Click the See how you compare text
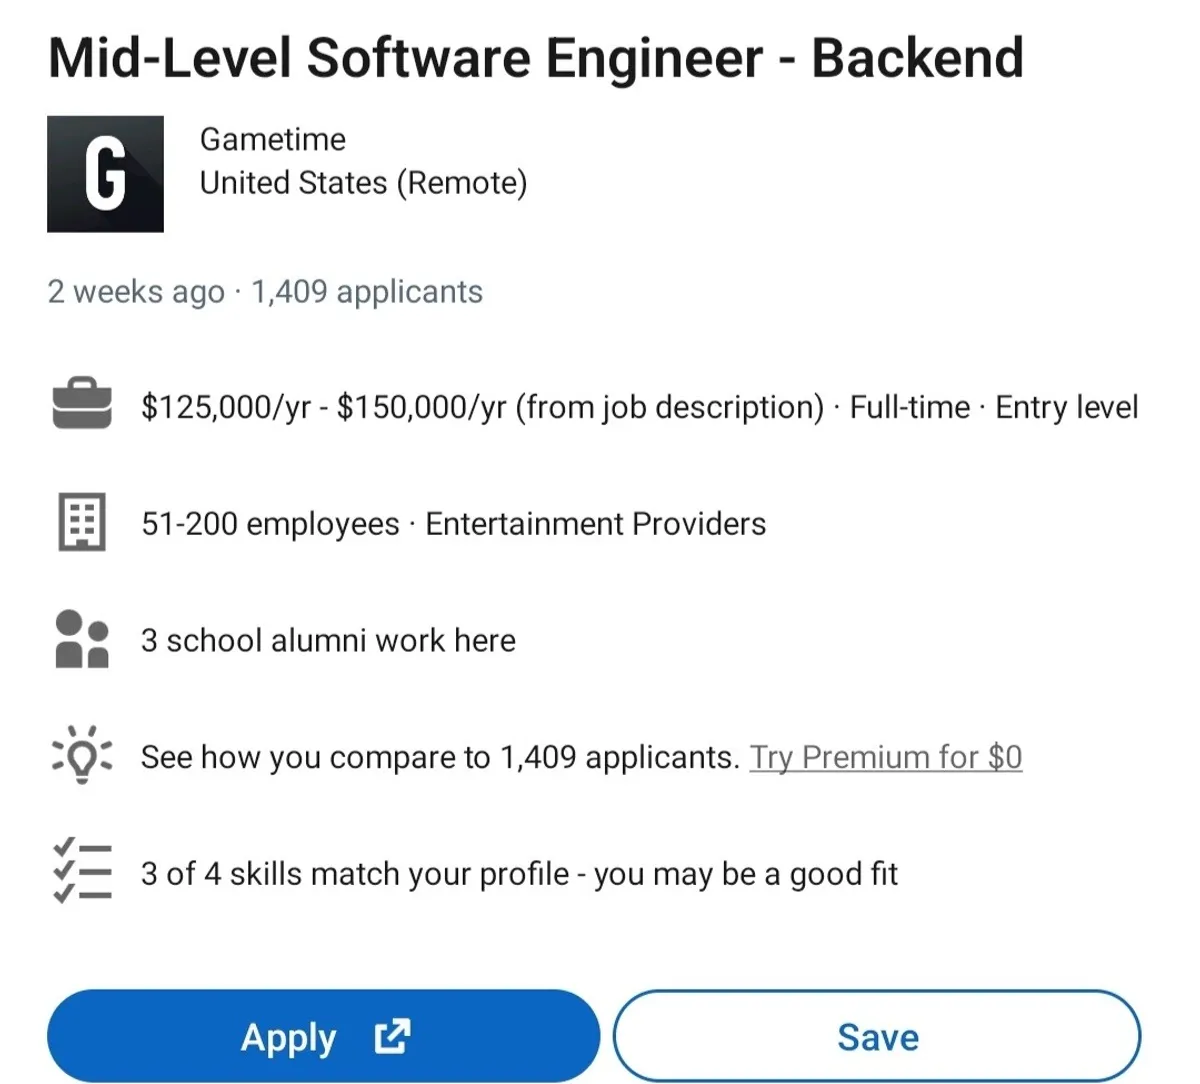 click(438, 757)
